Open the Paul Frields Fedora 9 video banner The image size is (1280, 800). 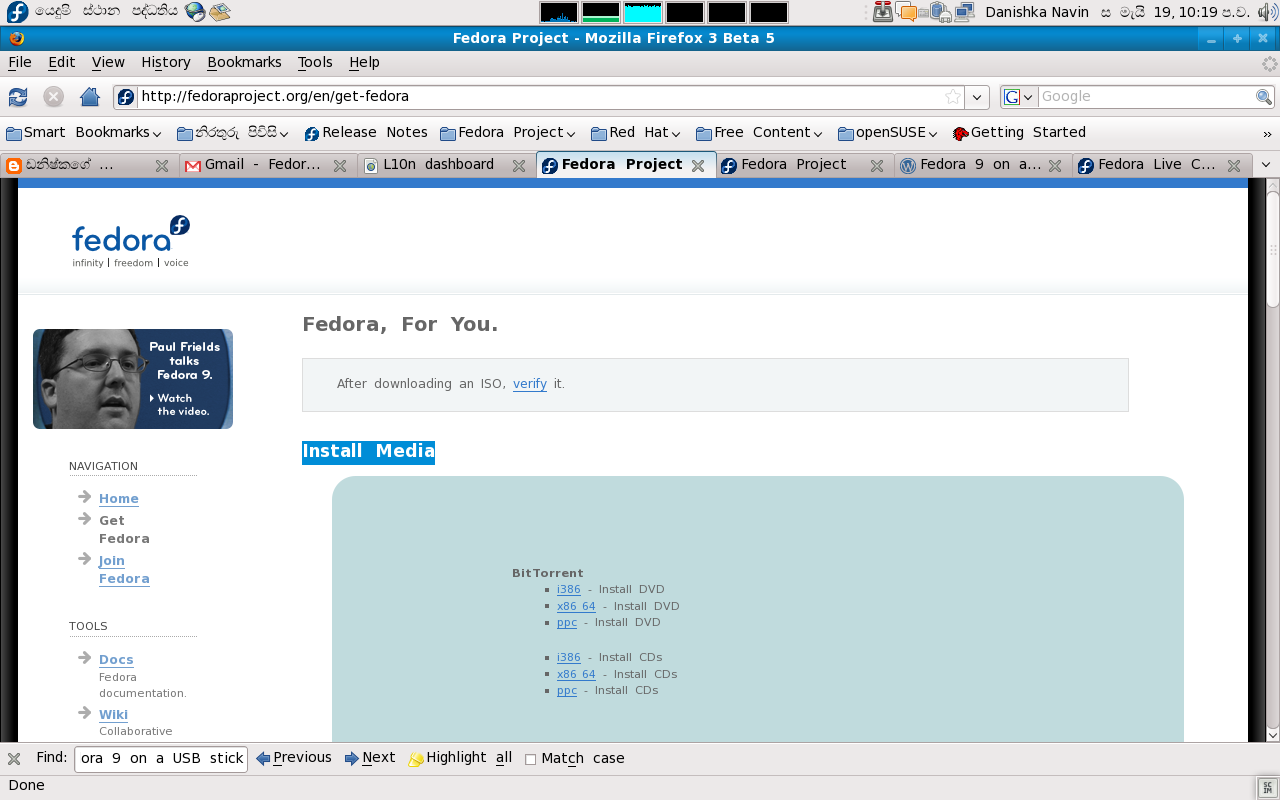pyautogui.click(x=133, y=379)
